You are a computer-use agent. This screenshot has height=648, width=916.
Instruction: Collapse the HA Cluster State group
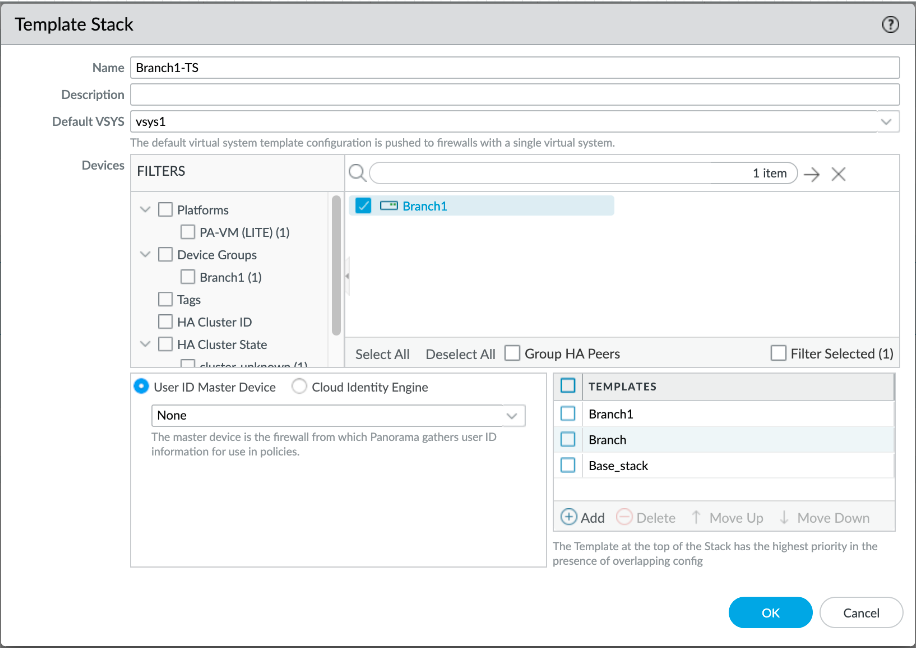tap(145, 344)
